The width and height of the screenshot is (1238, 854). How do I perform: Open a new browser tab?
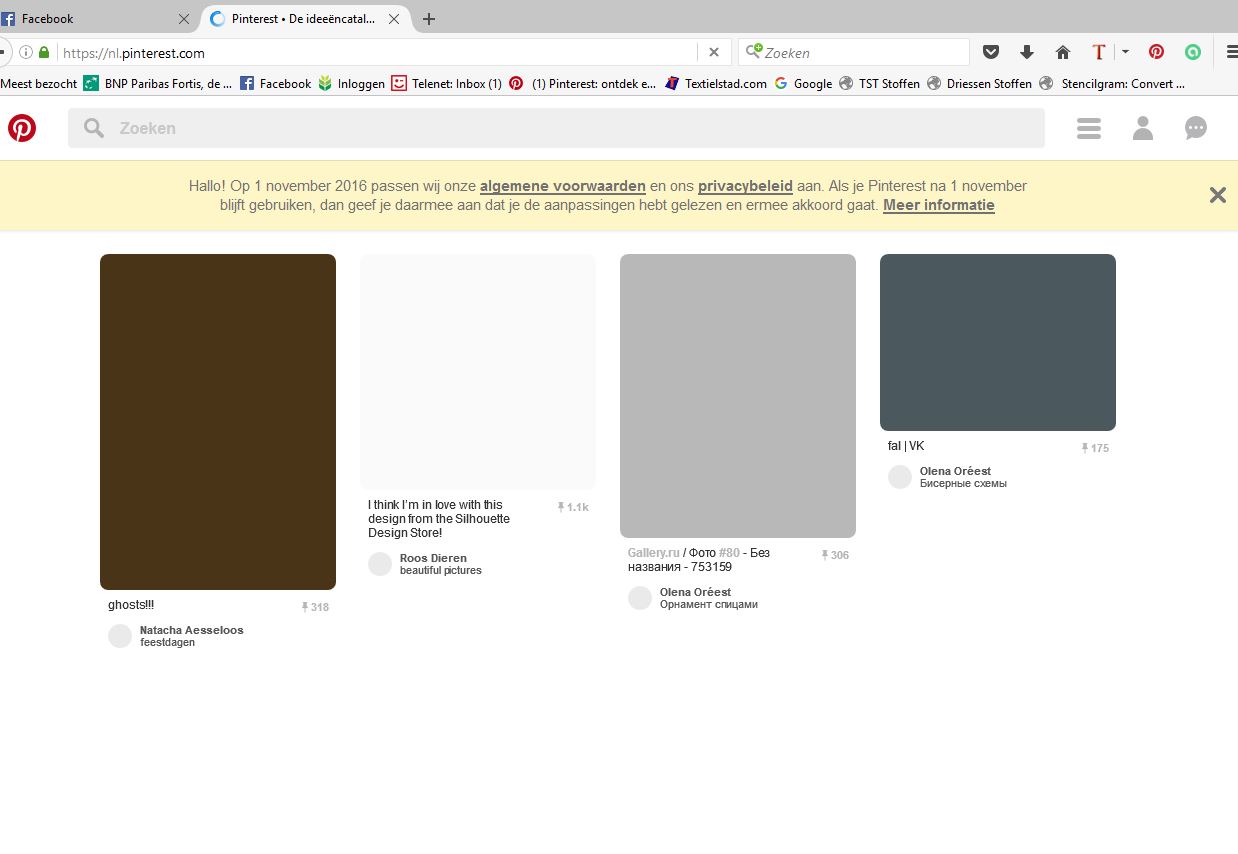pos(429,19)
